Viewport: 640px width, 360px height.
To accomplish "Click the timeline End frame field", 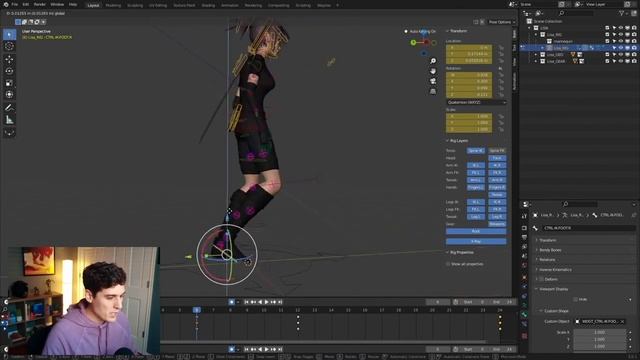I will point(503,302).
